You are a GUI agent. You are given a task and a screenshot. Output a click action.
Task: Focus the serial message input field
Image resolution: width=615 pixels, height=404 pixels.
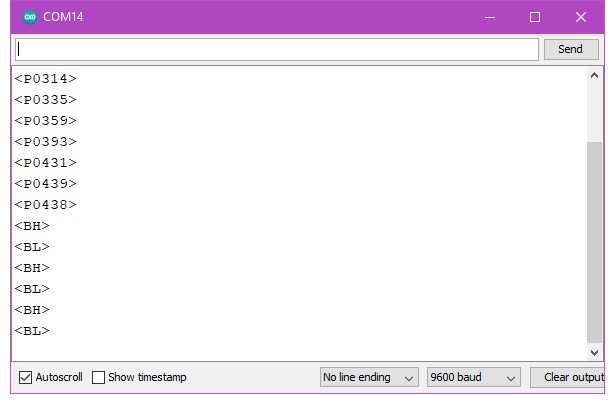pyautogui.click(x=277, y=49)
